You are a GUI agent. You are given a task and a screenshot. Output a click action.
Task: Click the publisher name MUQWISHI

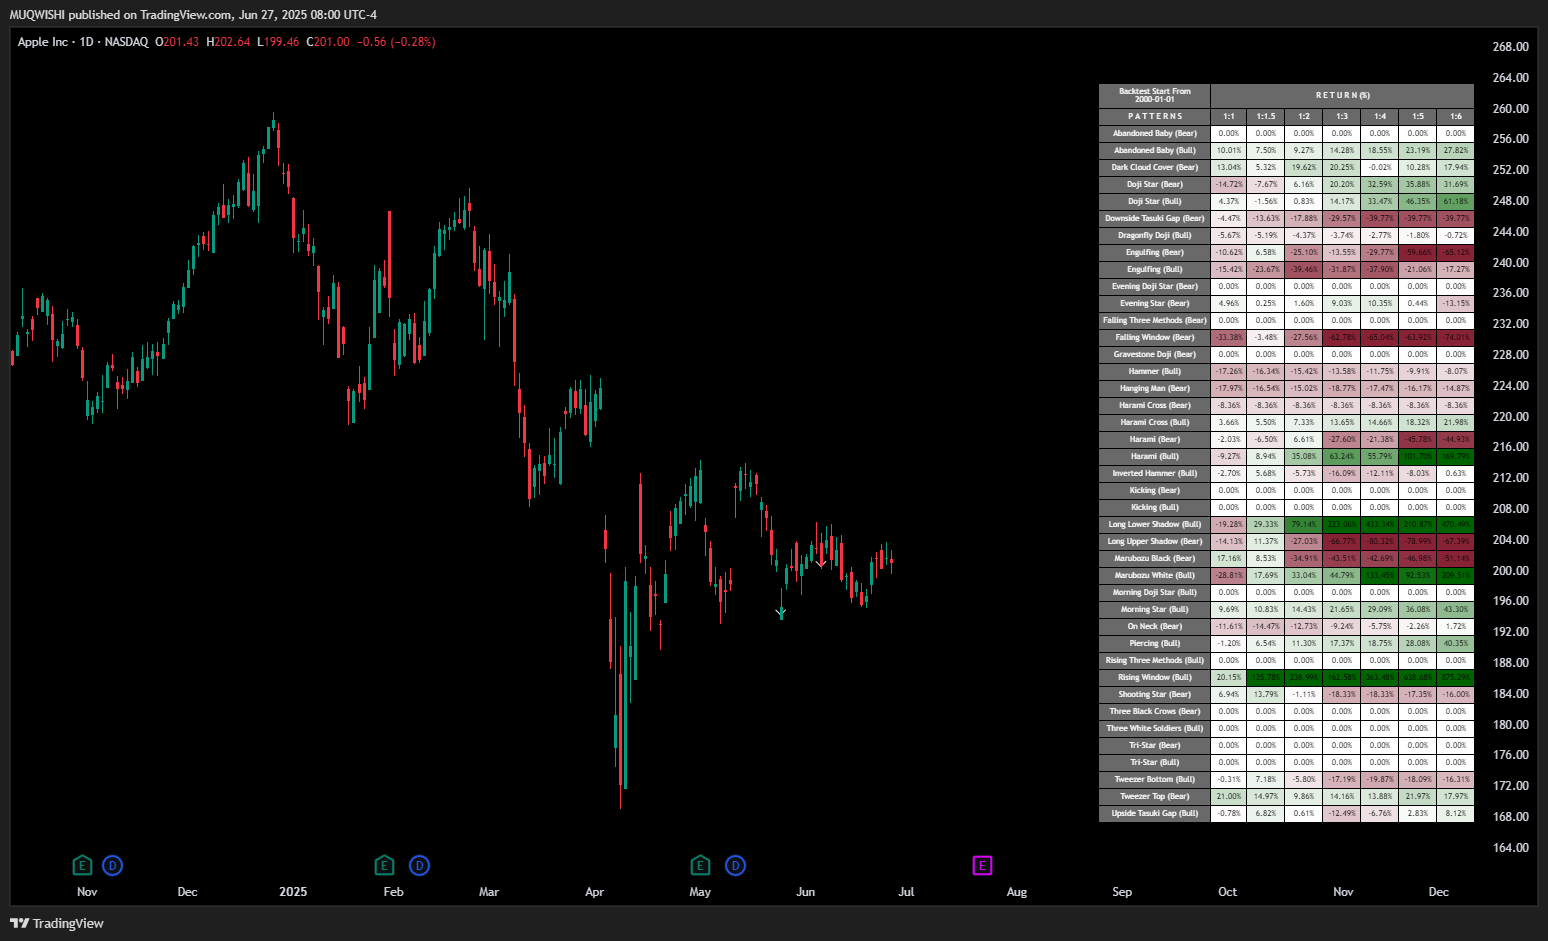pyautogui.click(x=37, y=15)
